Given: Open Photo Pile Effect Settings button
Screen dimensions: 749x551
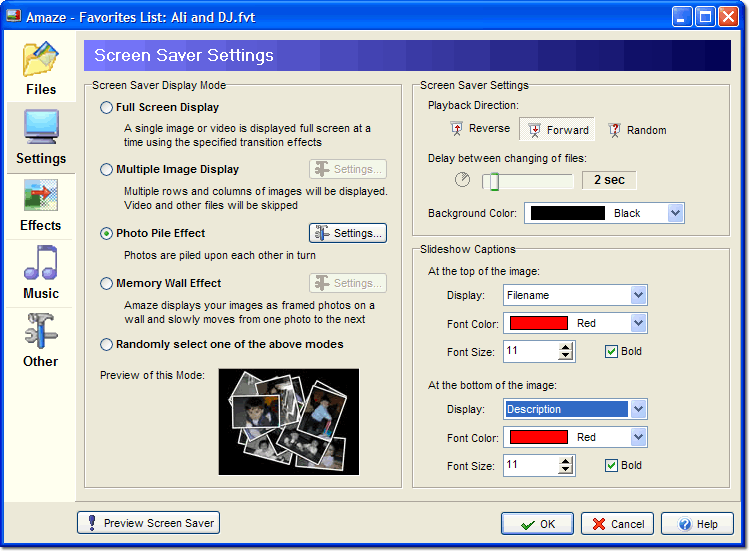Looking at the screenshot, I should click(348, 233).
